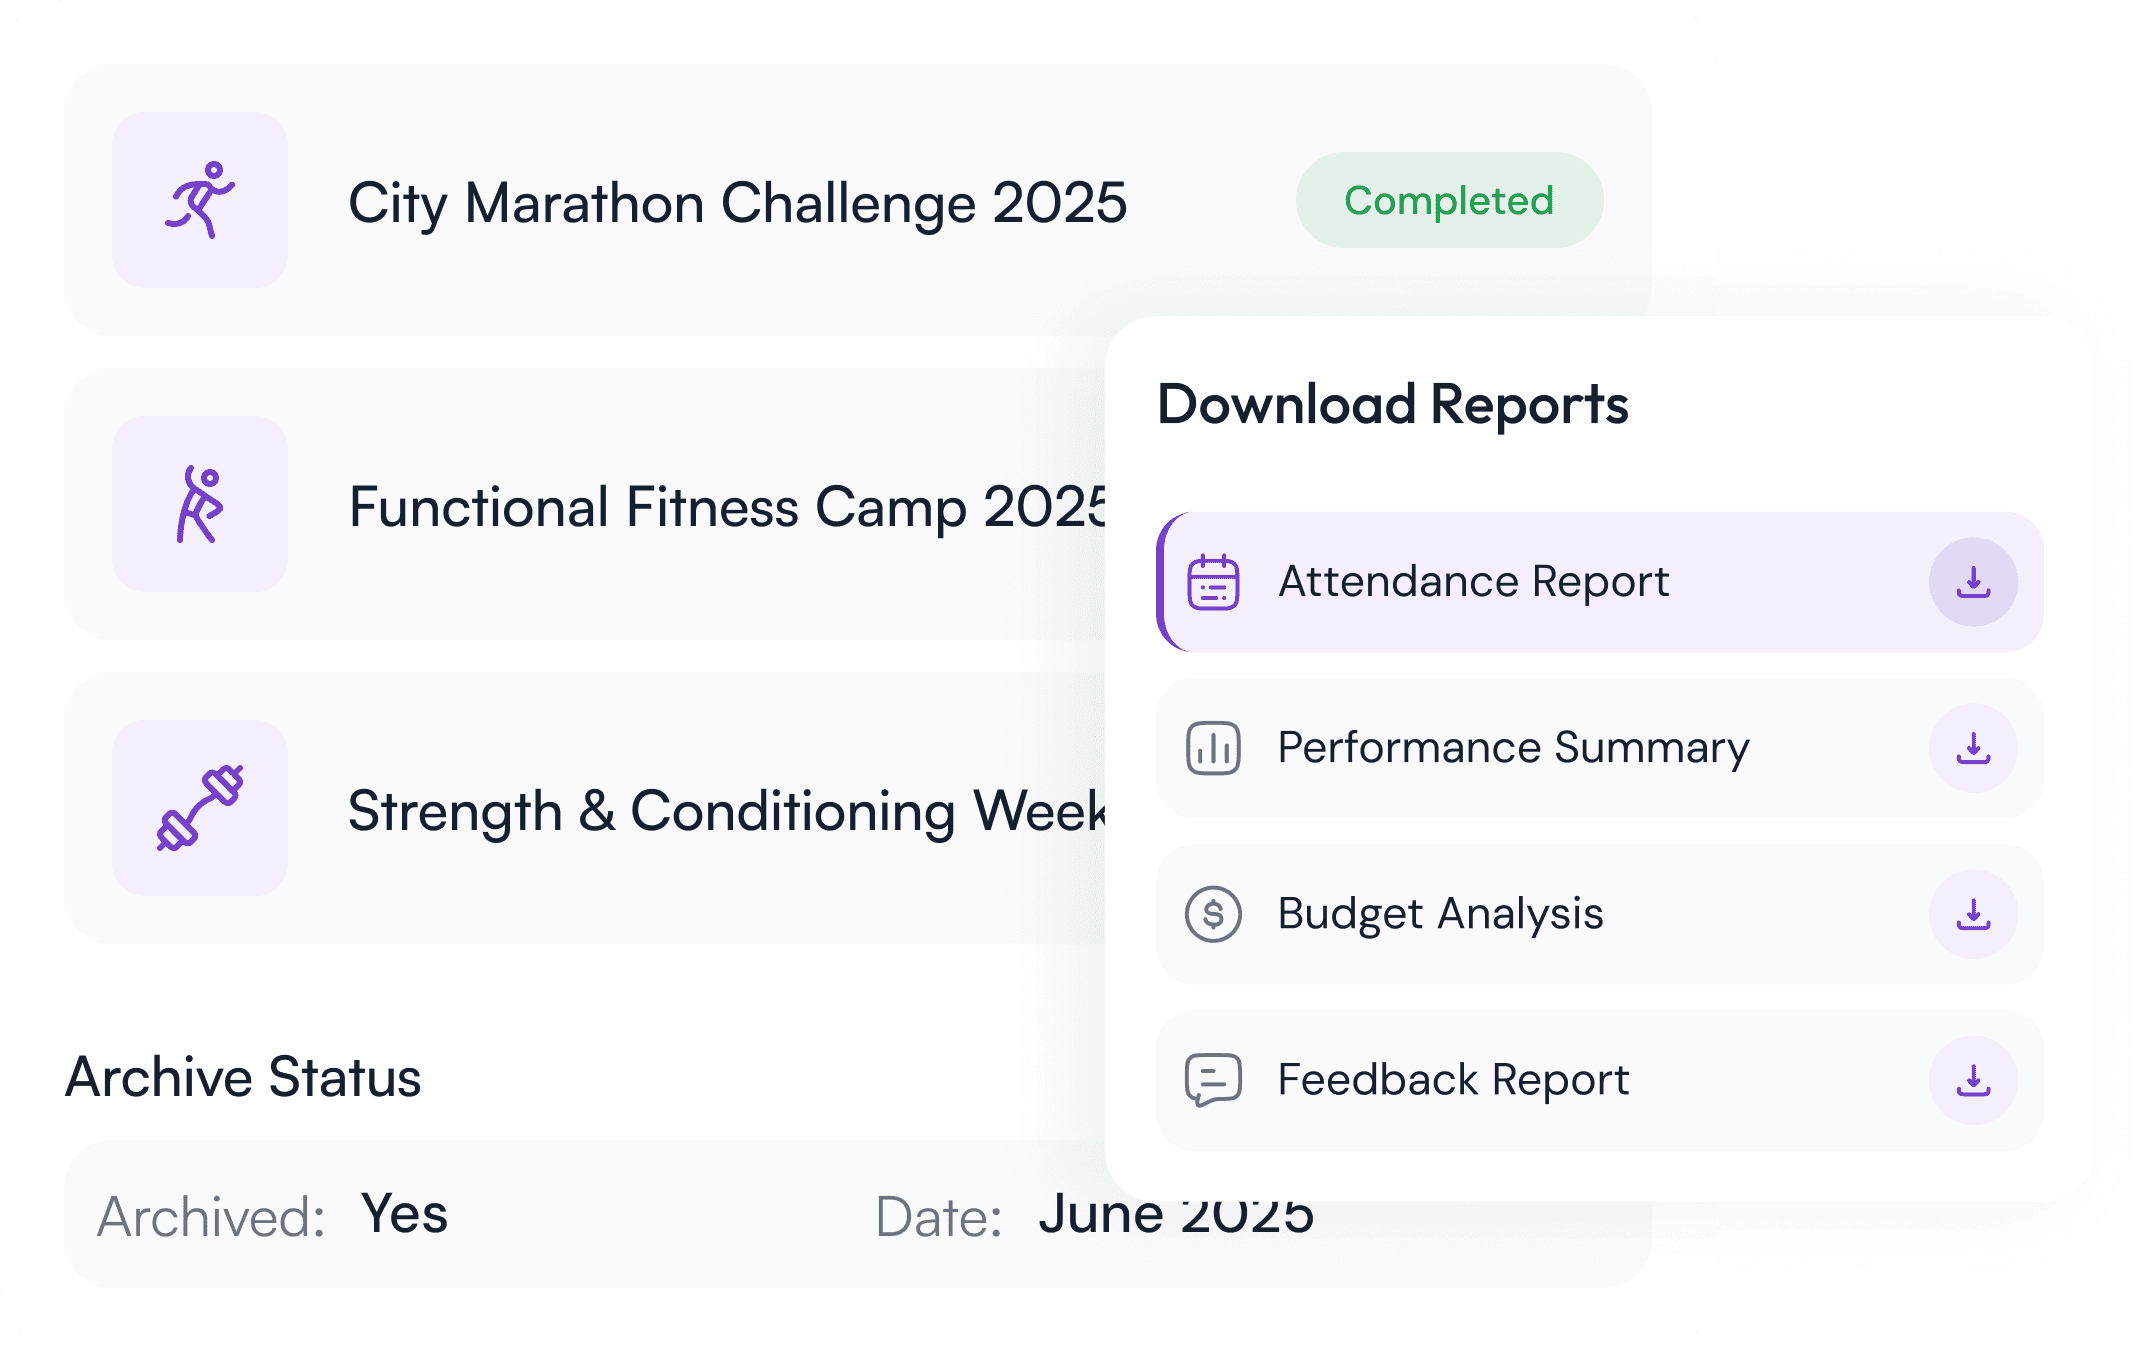This screenshot has height=1352, width=2156.
Task: Click the dumbbell icon for Strength & Conditioning
Action: [200, 808]
